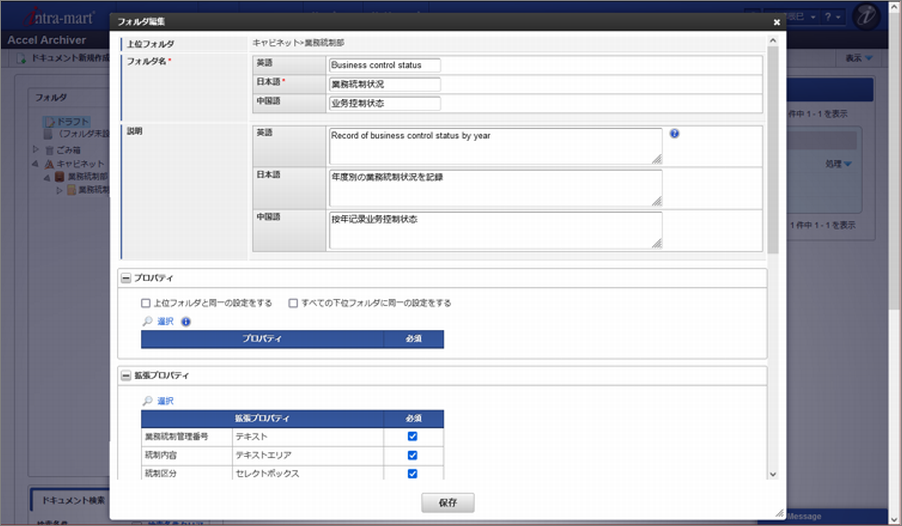Viewport: 902px width, 526px height.
Task: Click プロパティ column header
Action: point(262,339)
